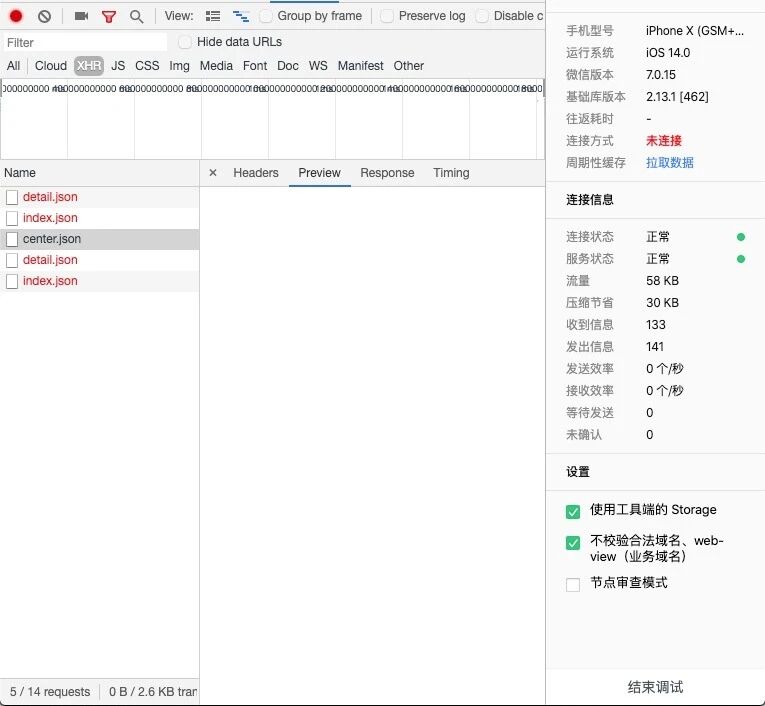765x706 pixels.
Task: Filter requests by CSS
Action: click(147, 66)
